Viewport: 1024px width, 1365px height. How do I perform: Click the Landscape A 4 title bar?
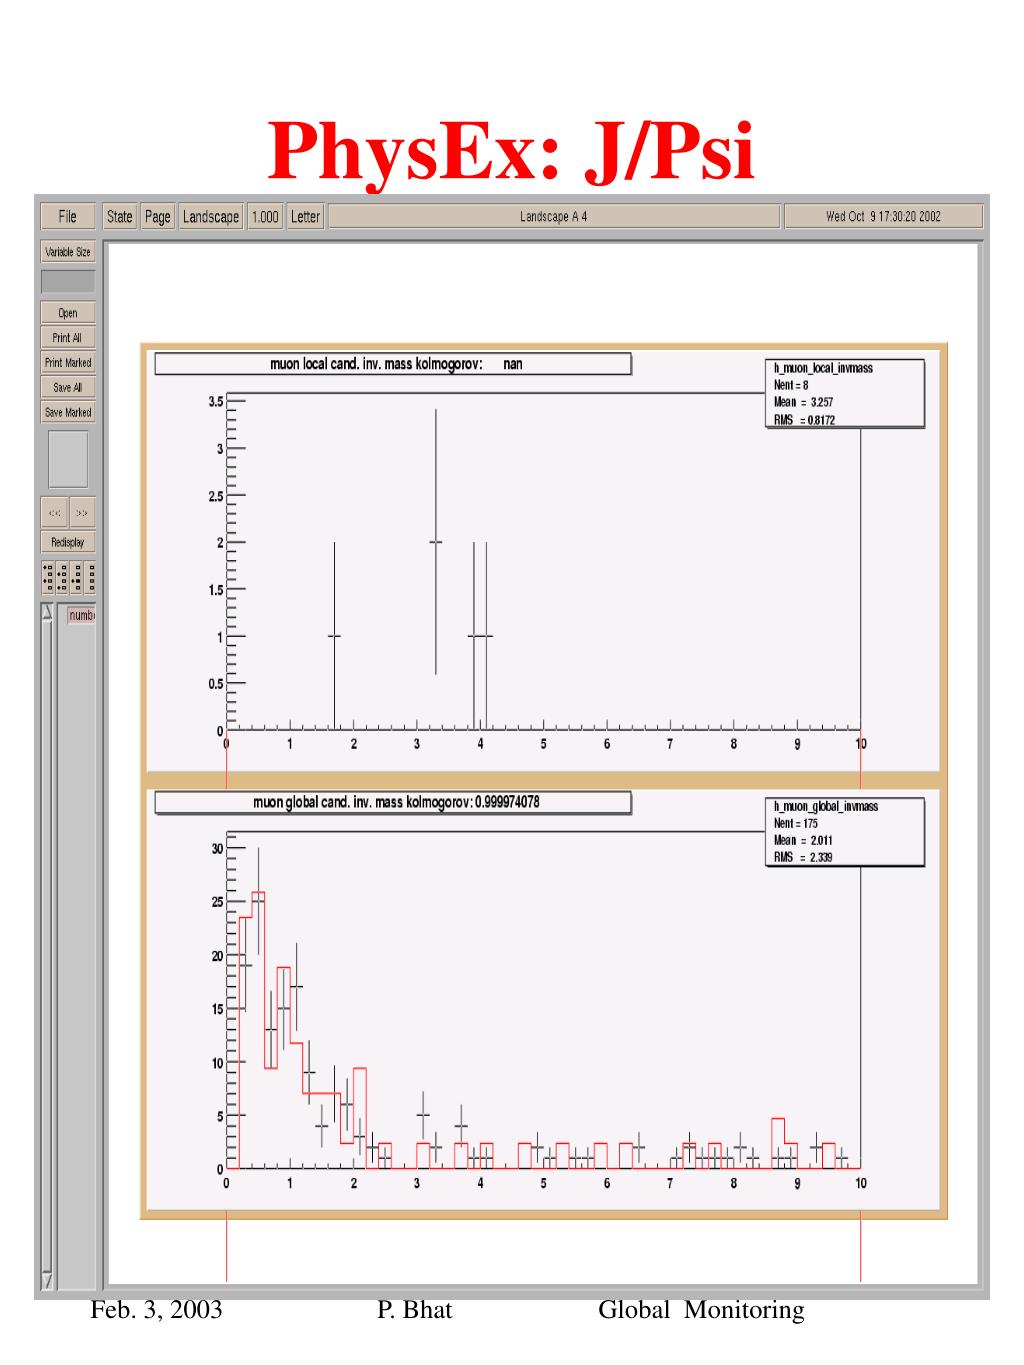[x=554, y=216]
